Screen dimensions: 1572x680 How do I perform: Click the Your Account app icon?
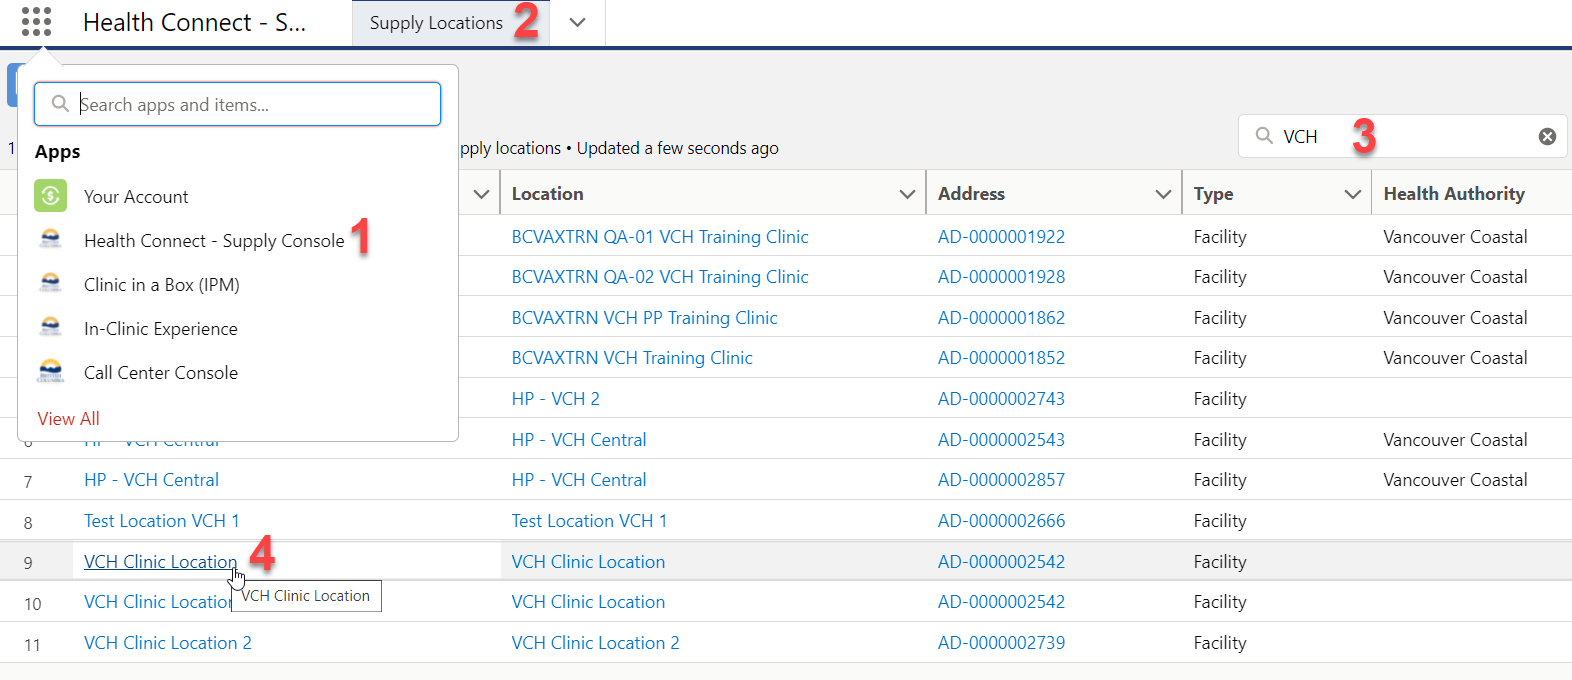51,196
